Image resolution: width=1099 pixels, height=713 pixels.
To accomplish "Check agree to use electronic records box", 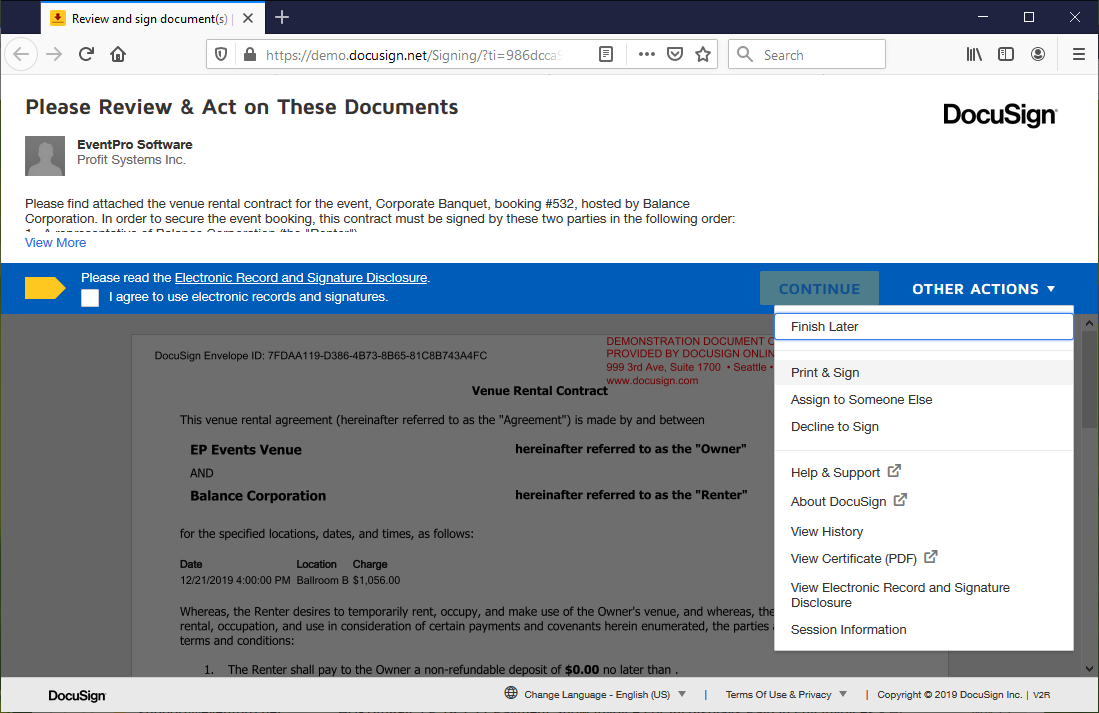I will [90, 298].
